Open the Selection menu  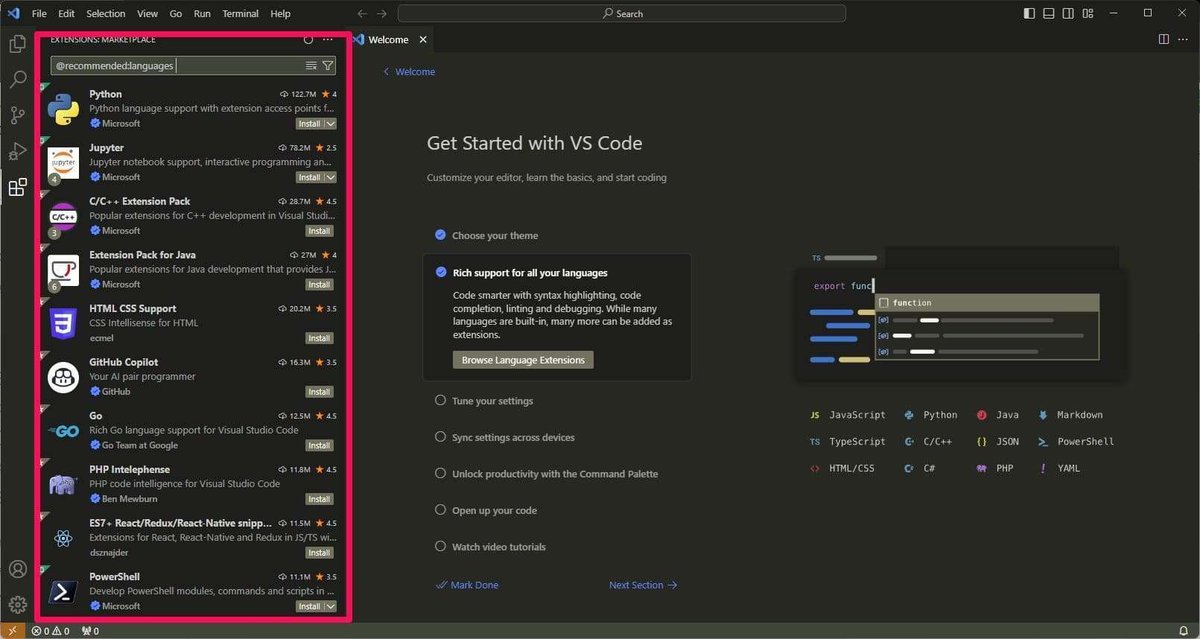click(x=106, y=14)
